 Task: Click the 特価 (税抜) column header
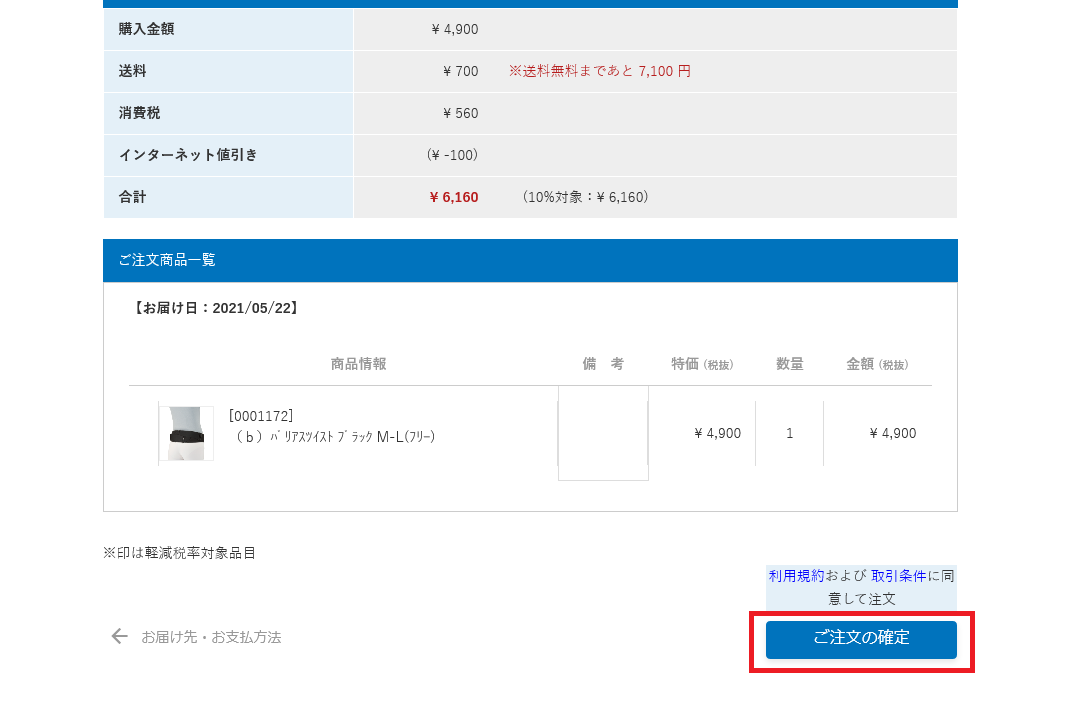pos(702,364)
